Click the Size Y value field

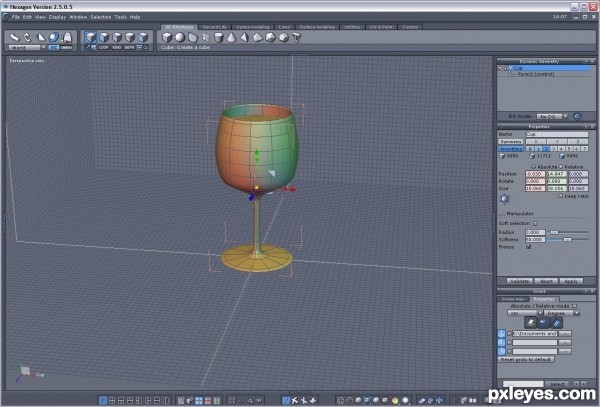[556, 189]
